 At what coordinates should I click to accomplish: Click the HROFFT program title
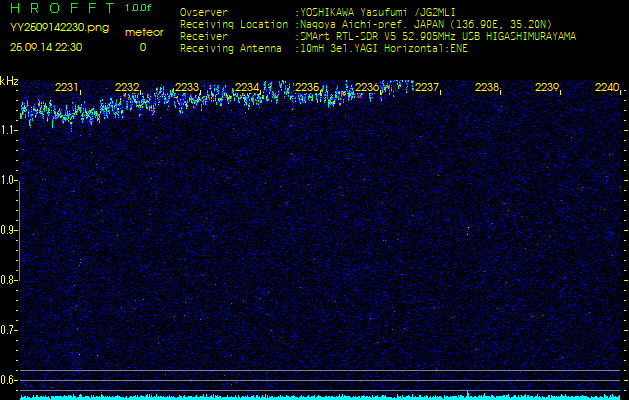[x=63, y=8]
